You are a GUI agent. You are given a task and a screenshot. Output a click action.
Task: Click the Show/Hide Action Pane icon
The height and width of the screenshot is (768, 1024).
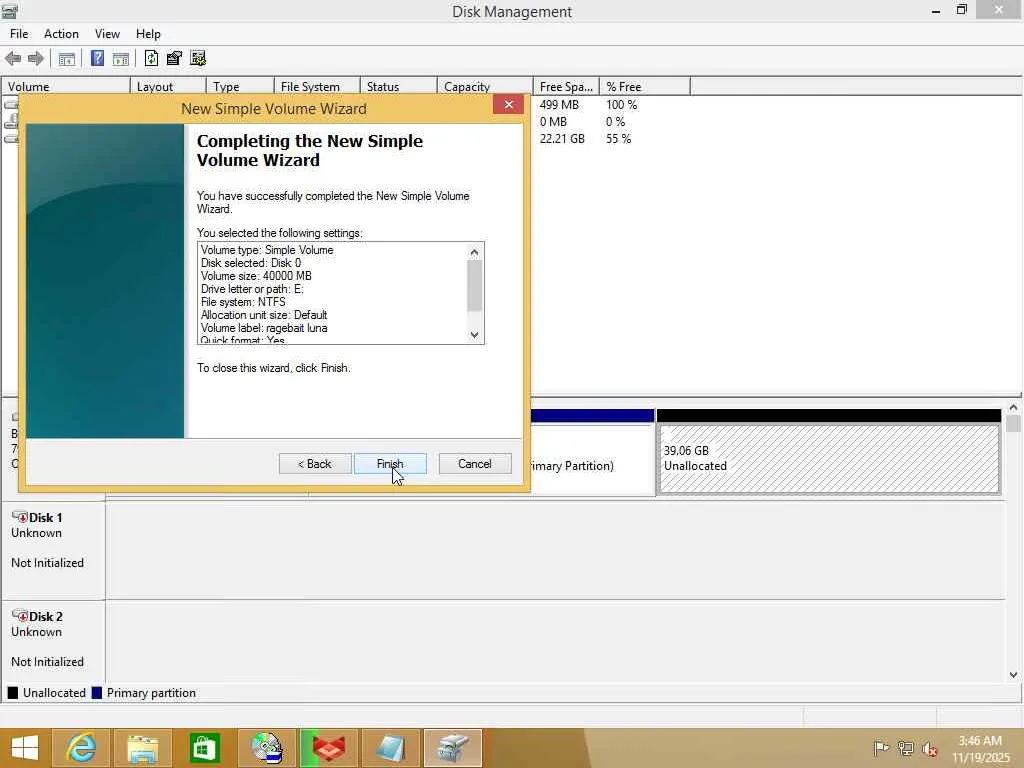tap(121, 59)
